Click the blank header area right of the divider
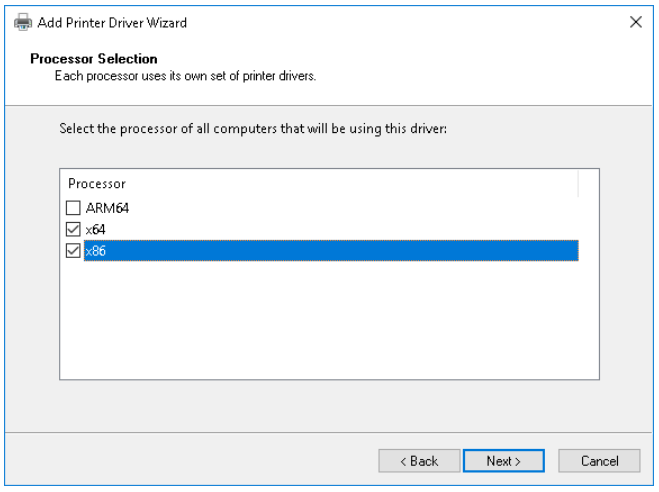 [588, 184]
